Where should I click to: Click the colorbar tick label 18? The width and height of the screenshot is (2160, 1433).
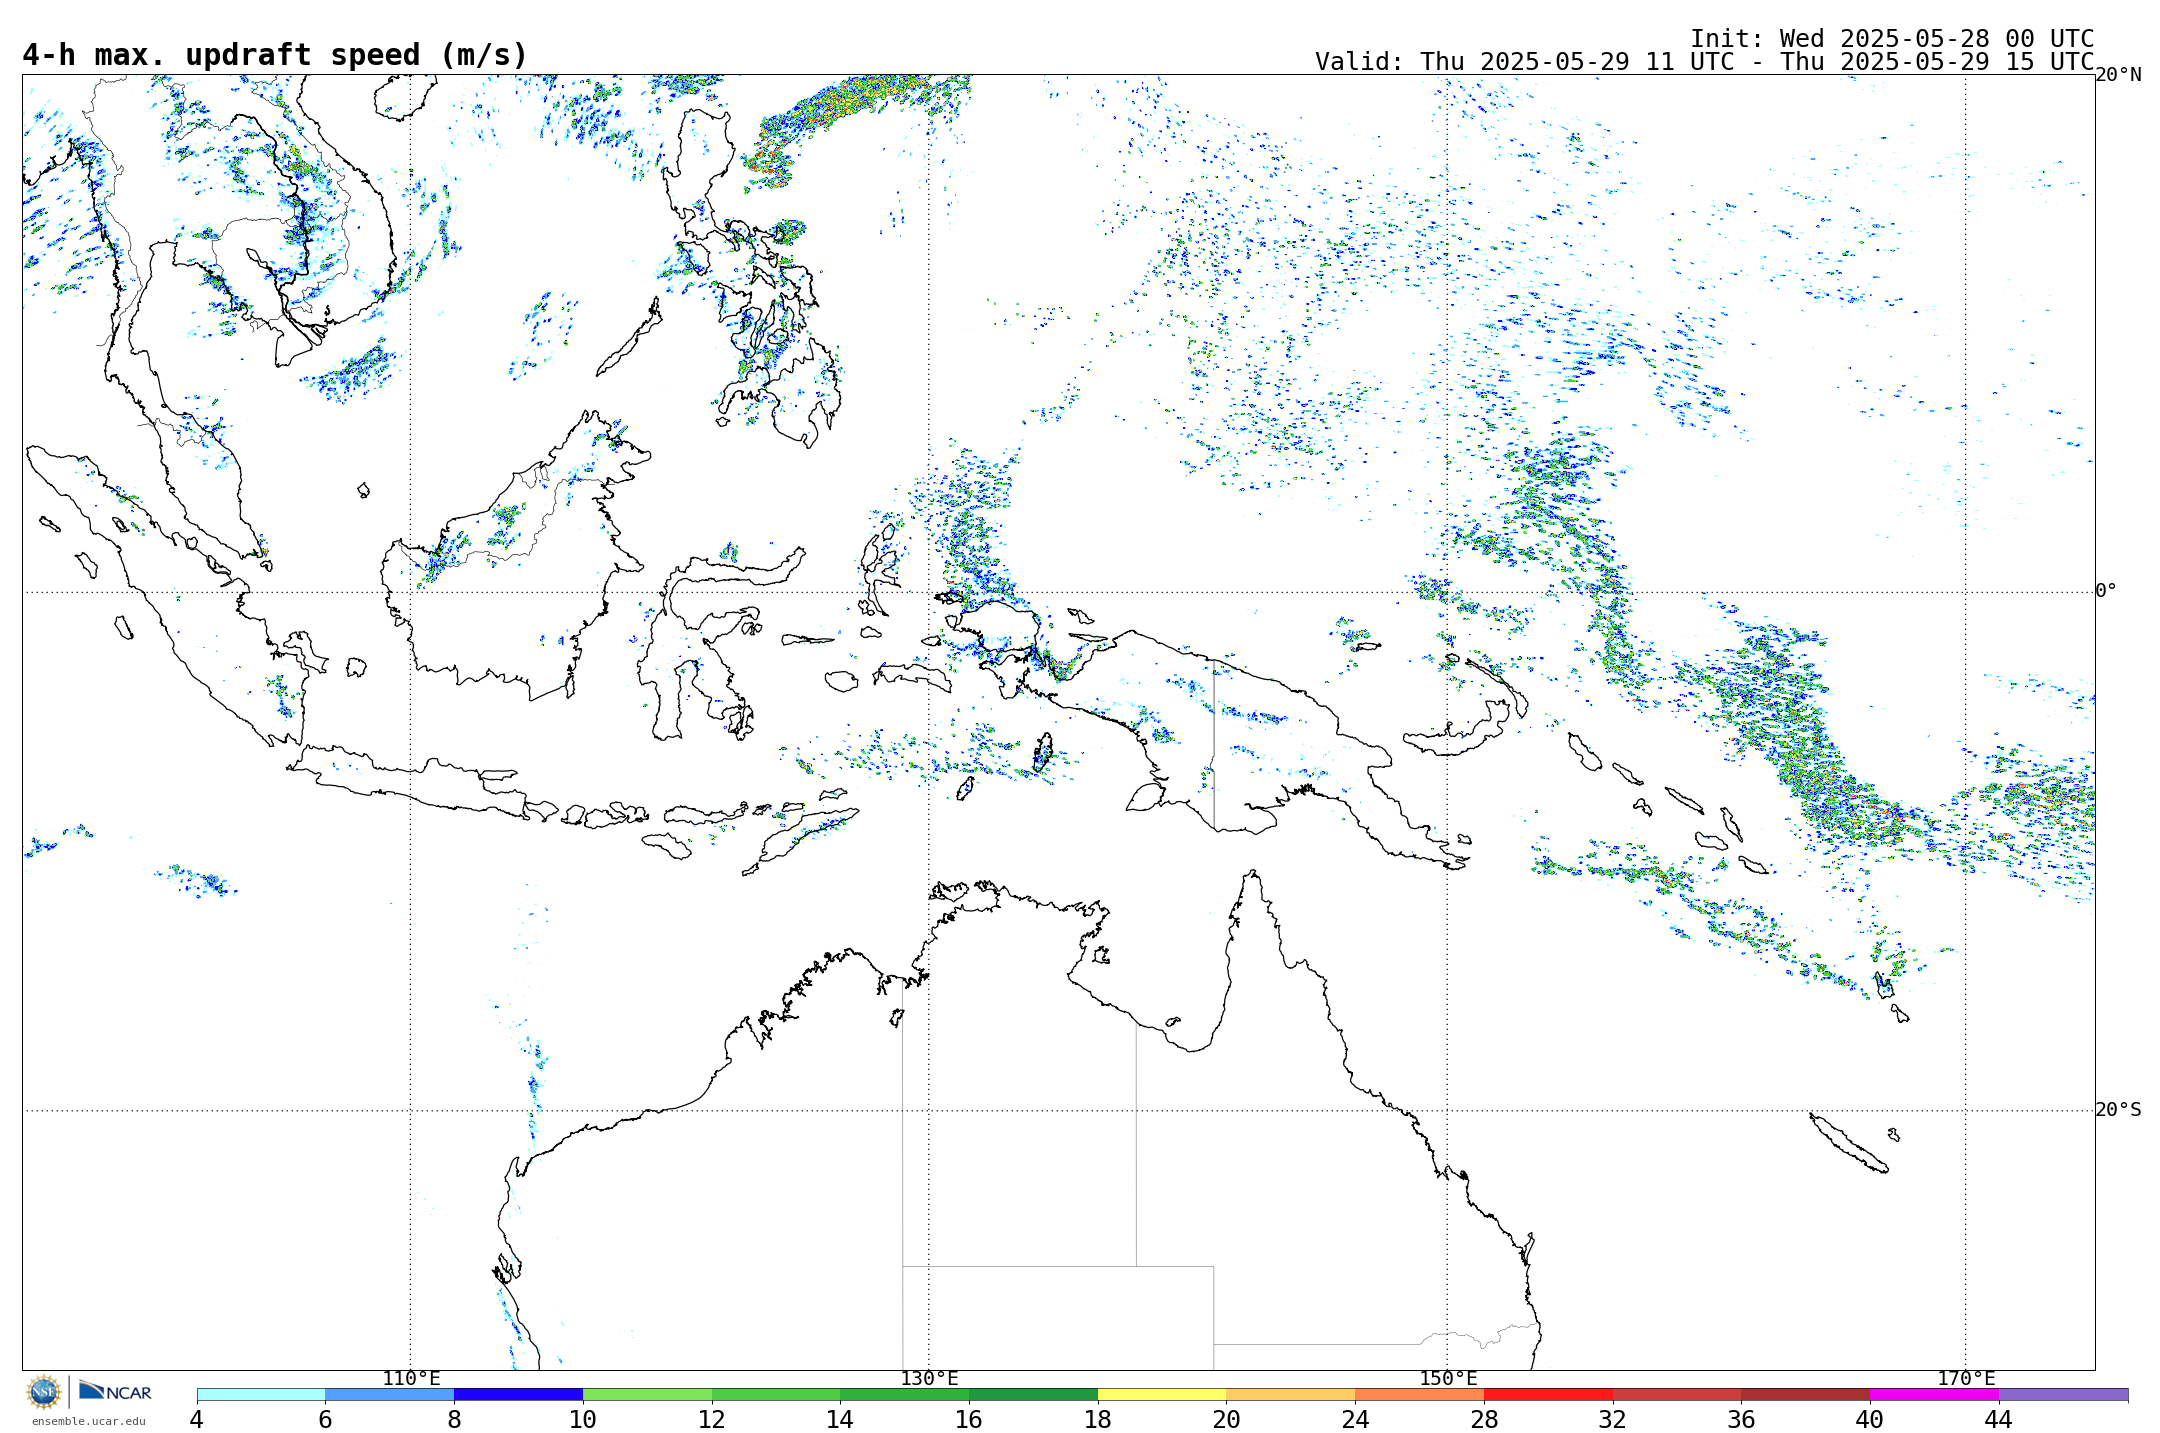tap(1098, 1419)
